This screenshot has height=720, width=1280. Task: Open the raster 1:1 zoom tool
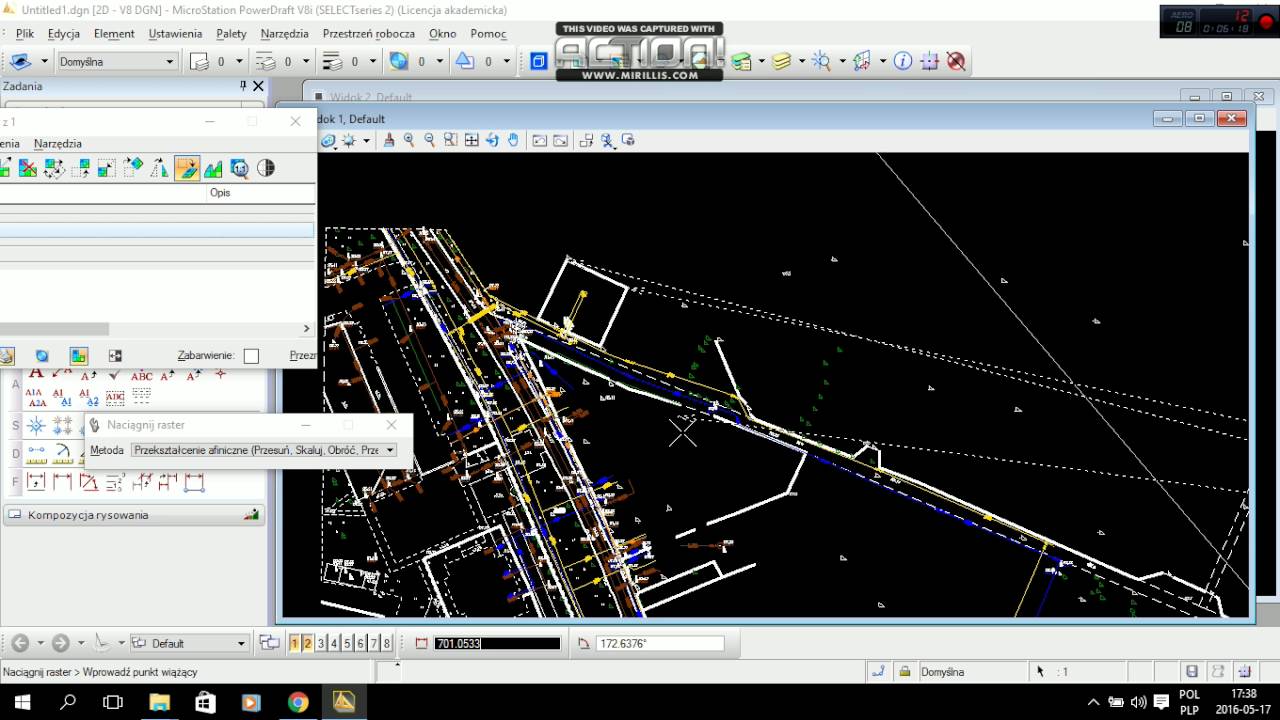[x=239, y=168]
